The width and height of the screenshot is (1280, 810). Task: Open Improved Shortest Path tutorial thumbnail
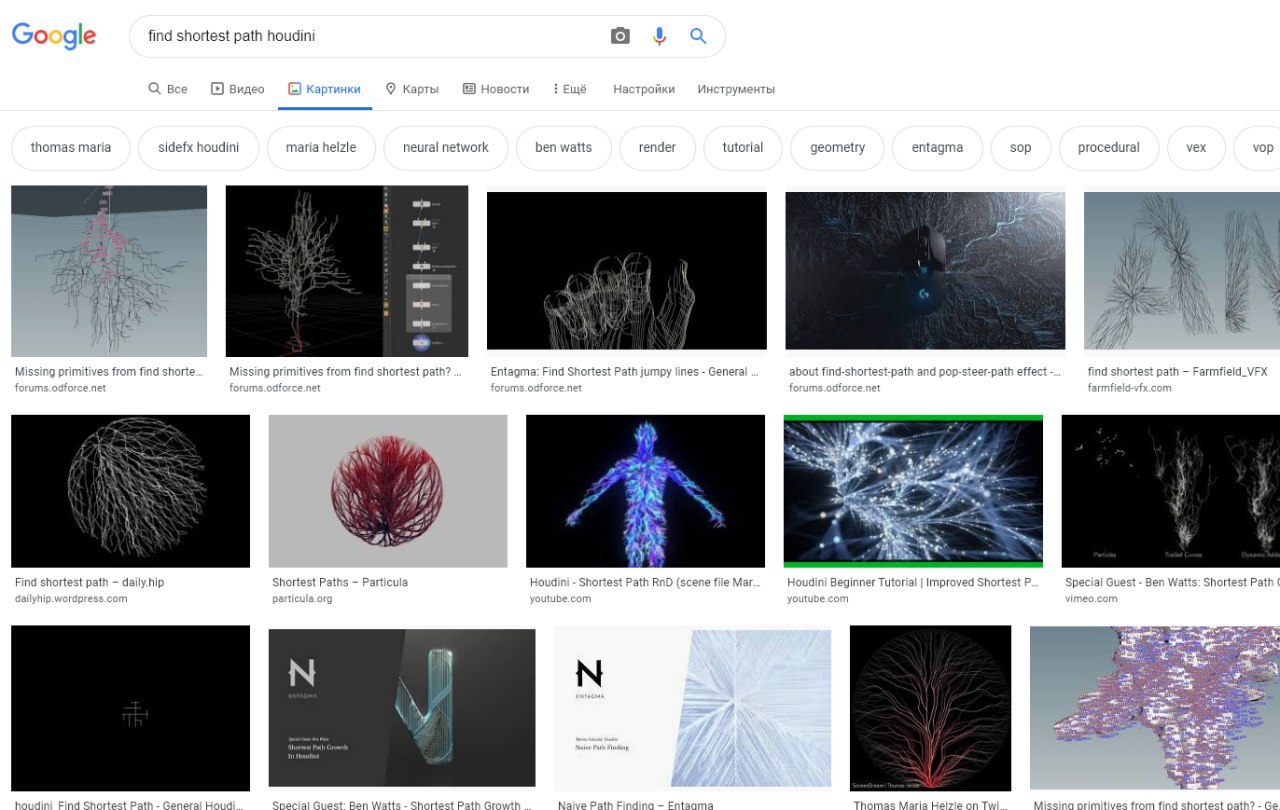[x=913, y=491]
